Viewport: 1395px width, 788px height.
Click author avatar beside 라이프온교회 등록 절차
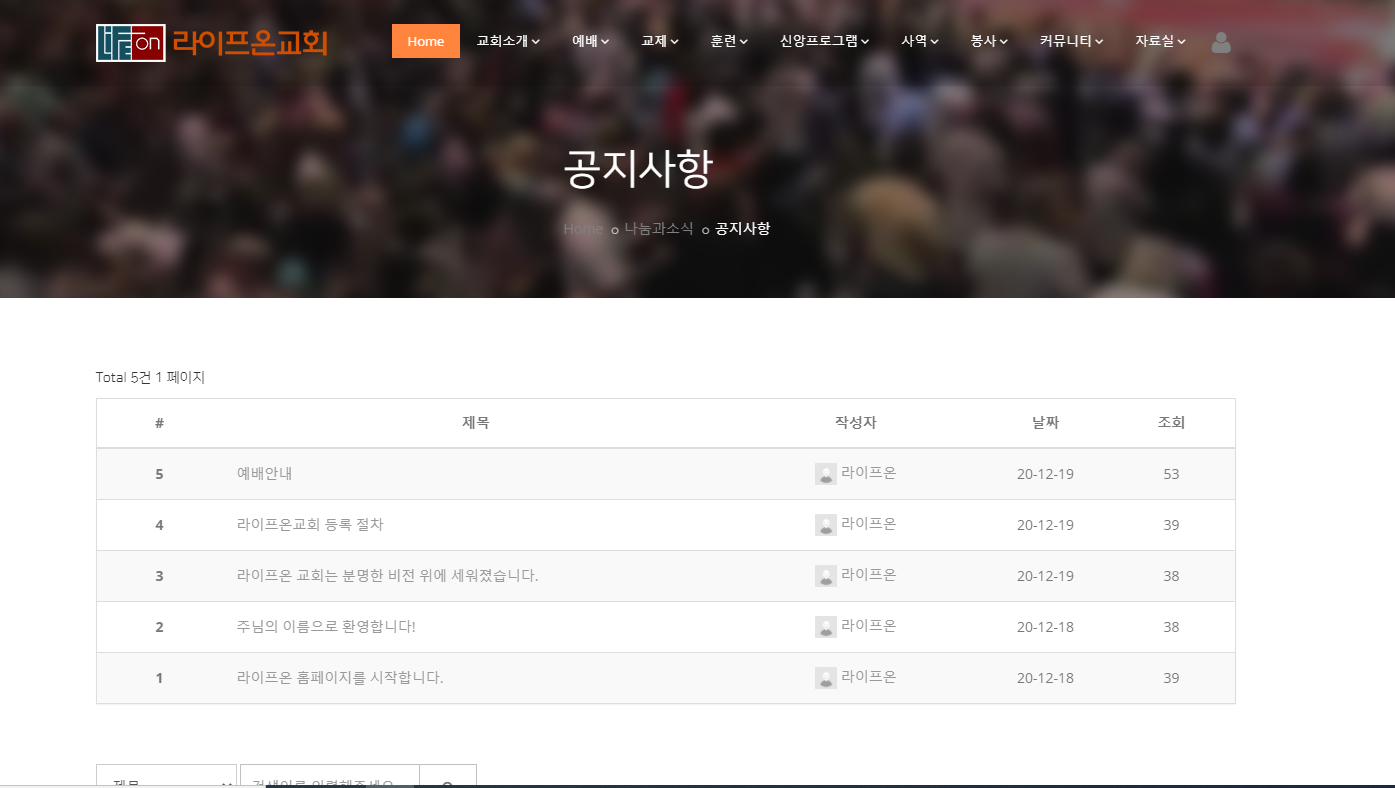coord(825,524)
